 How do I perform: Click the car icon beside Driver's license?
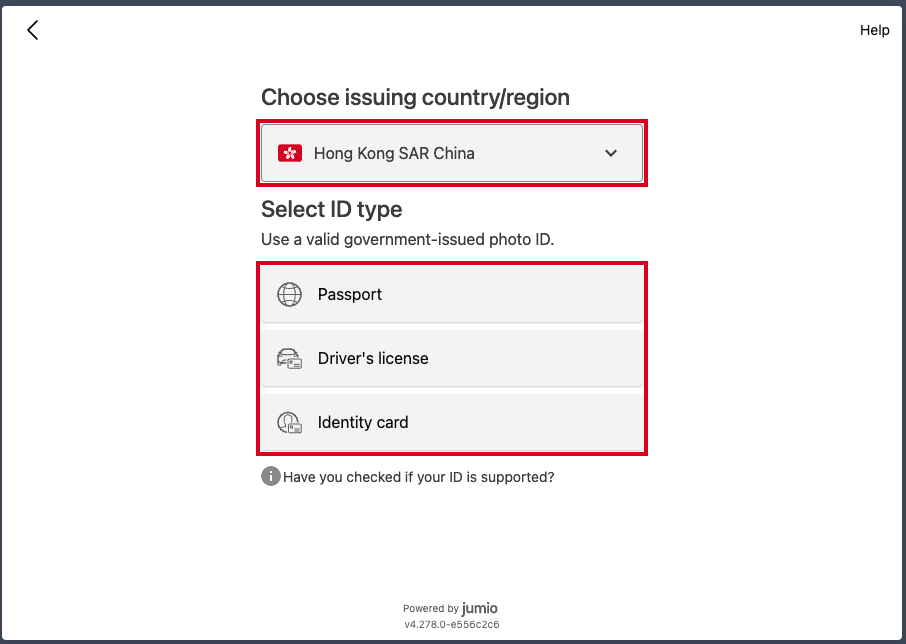(289, 358)
